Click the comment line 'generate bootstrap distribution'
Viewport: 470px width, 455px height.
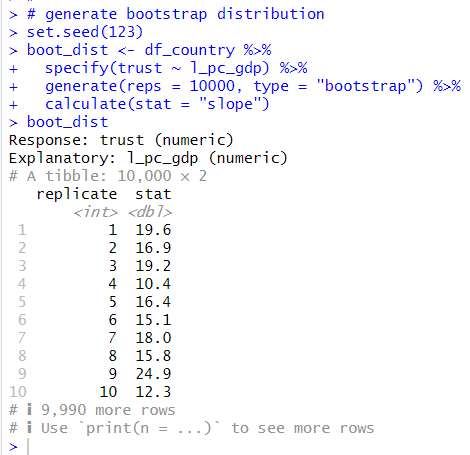click(167, 14)
